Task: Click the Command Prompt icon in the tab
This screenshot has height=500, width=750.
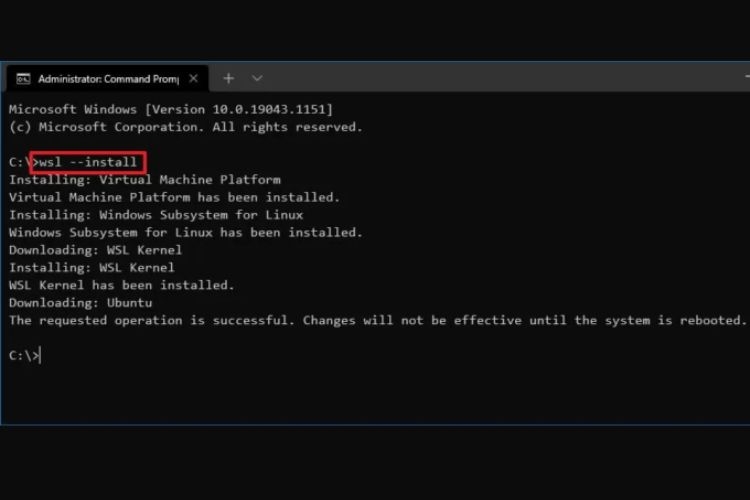Action: click(23, 78)
